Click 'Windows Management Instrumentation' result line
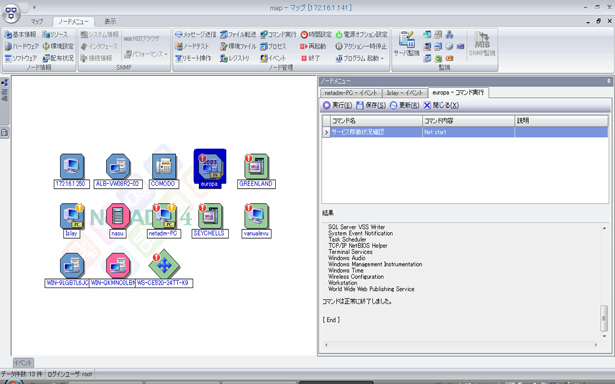The height and width of the screenshot is (384, 615). (x=375, y=264)
